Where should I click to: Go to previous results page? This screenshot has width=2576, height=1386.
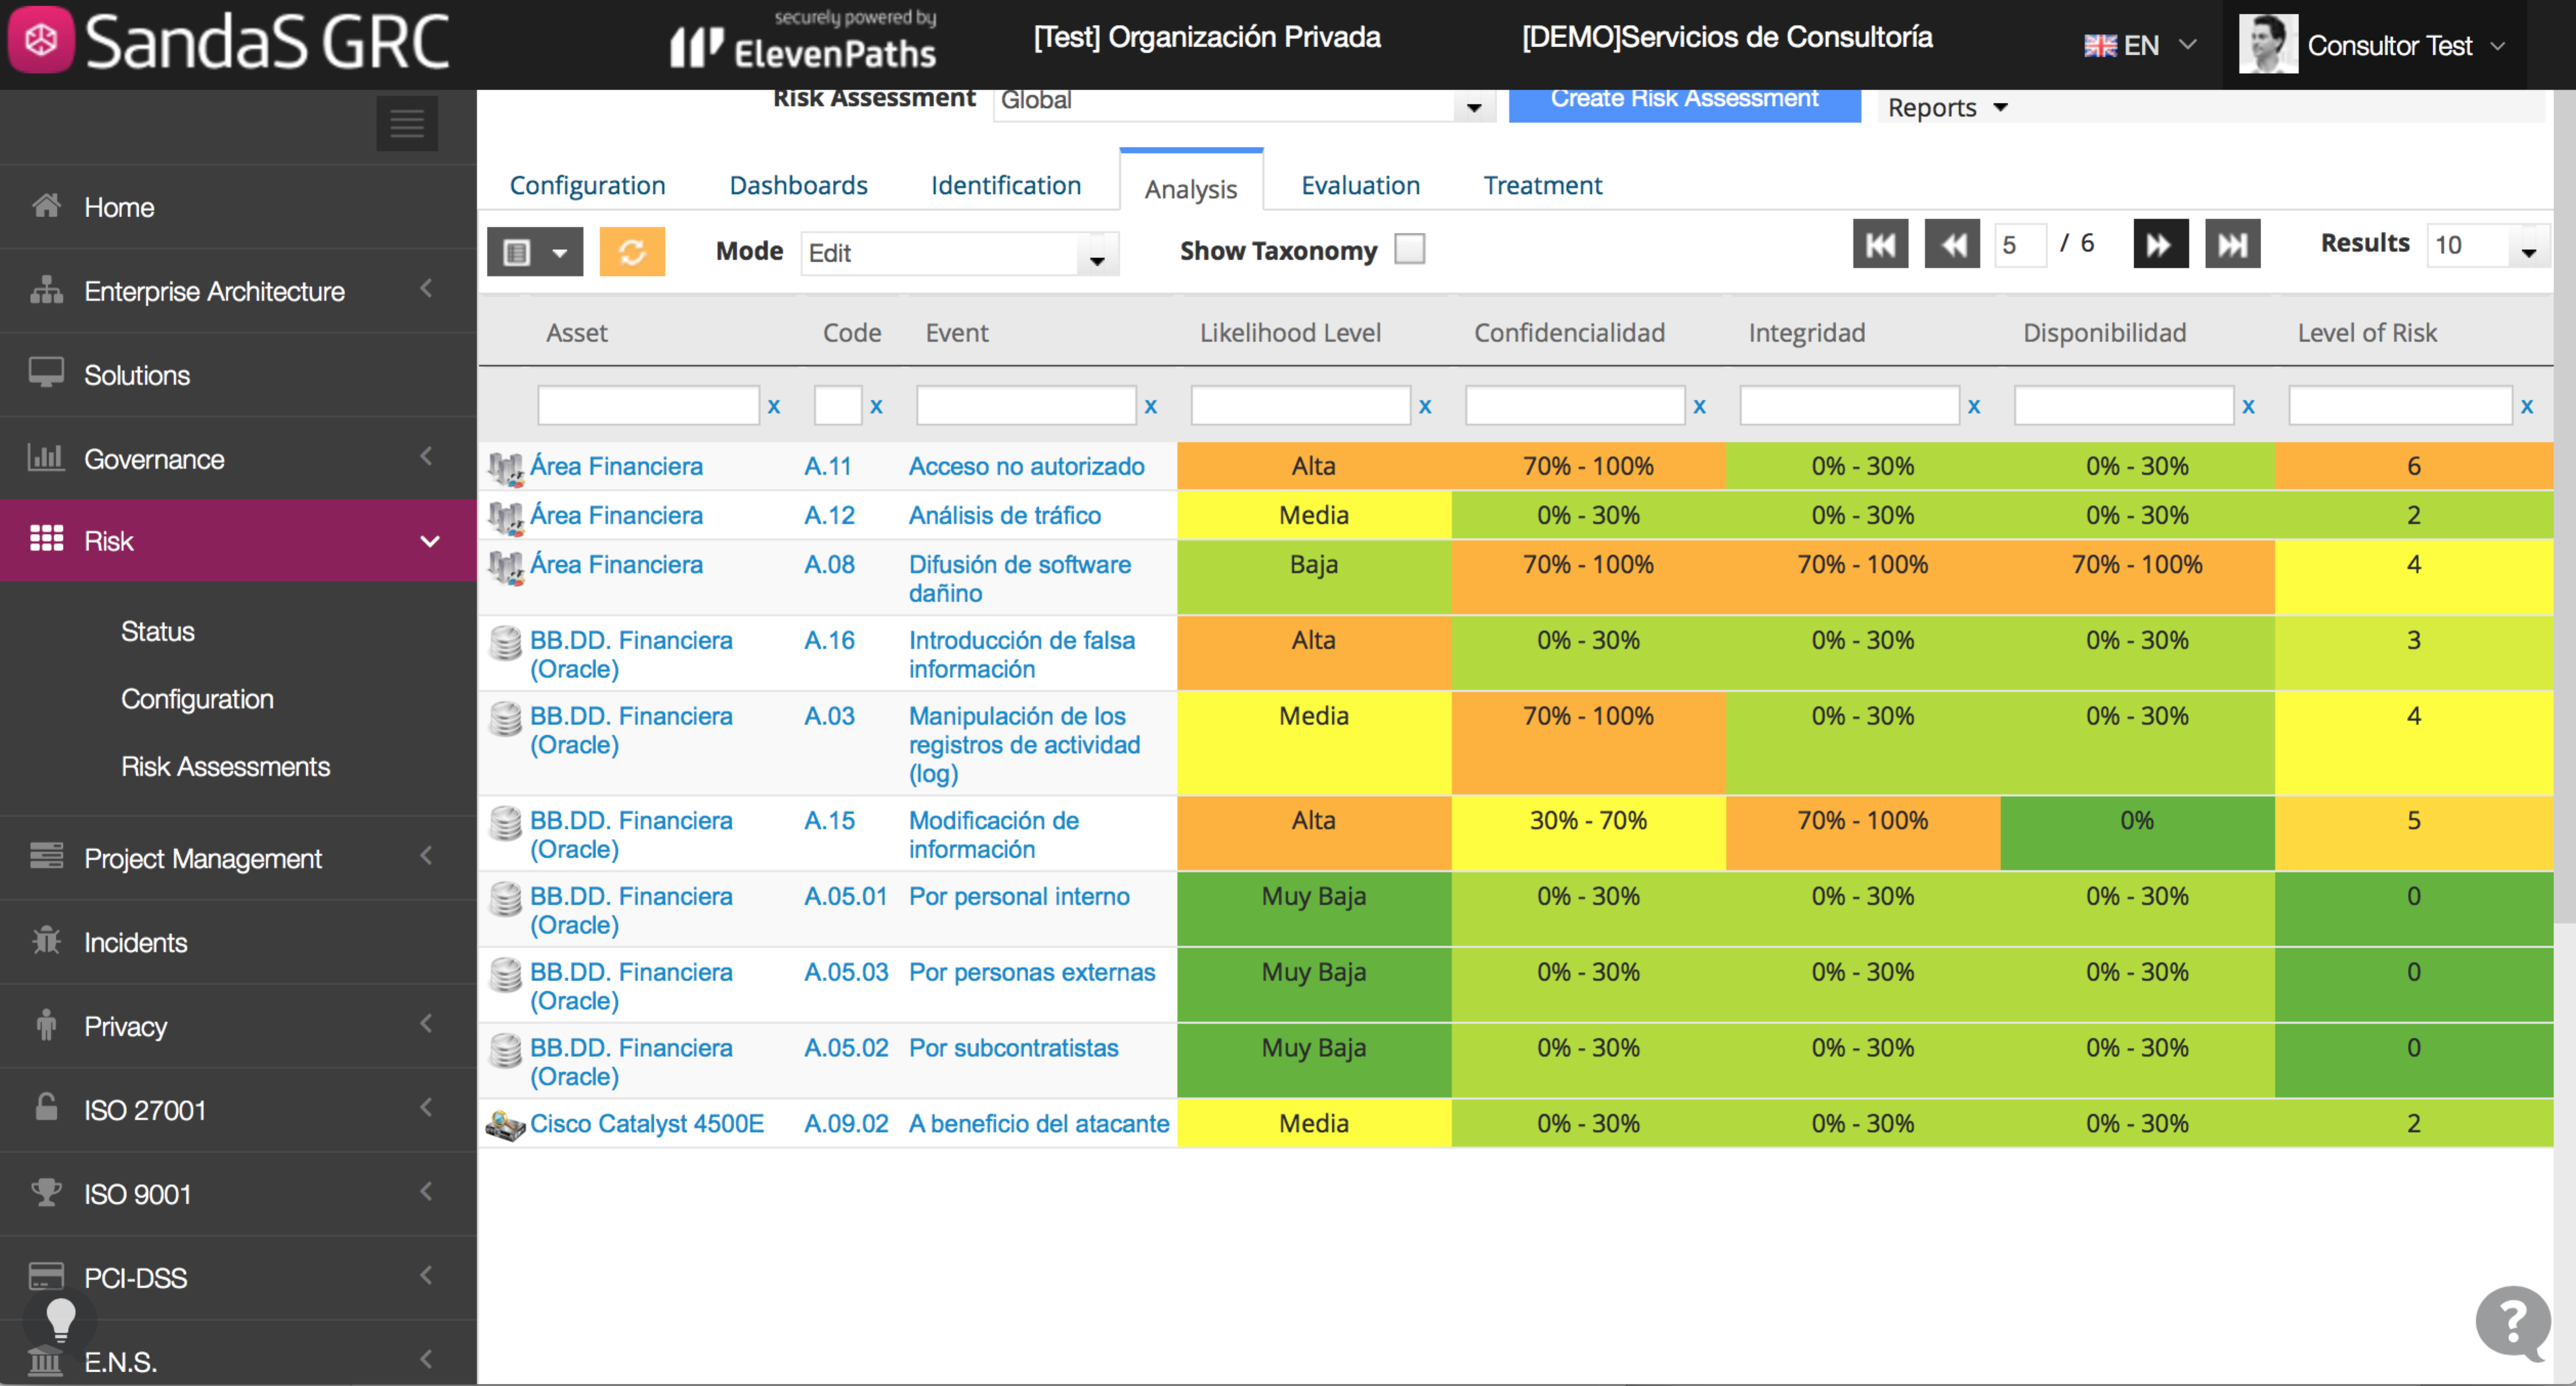tap(1951, 245)
